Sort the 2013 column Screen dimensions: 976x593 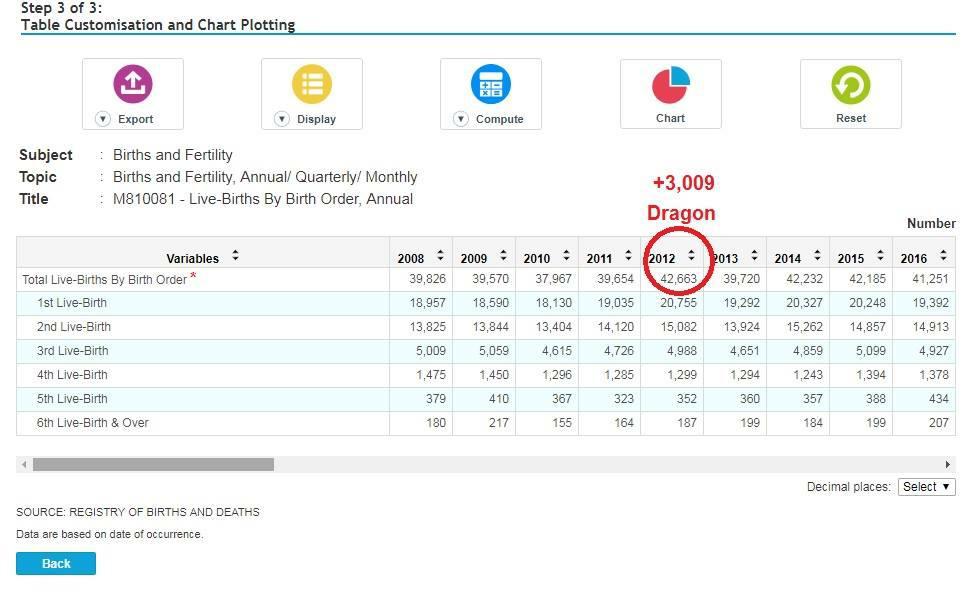pos(754,255)
